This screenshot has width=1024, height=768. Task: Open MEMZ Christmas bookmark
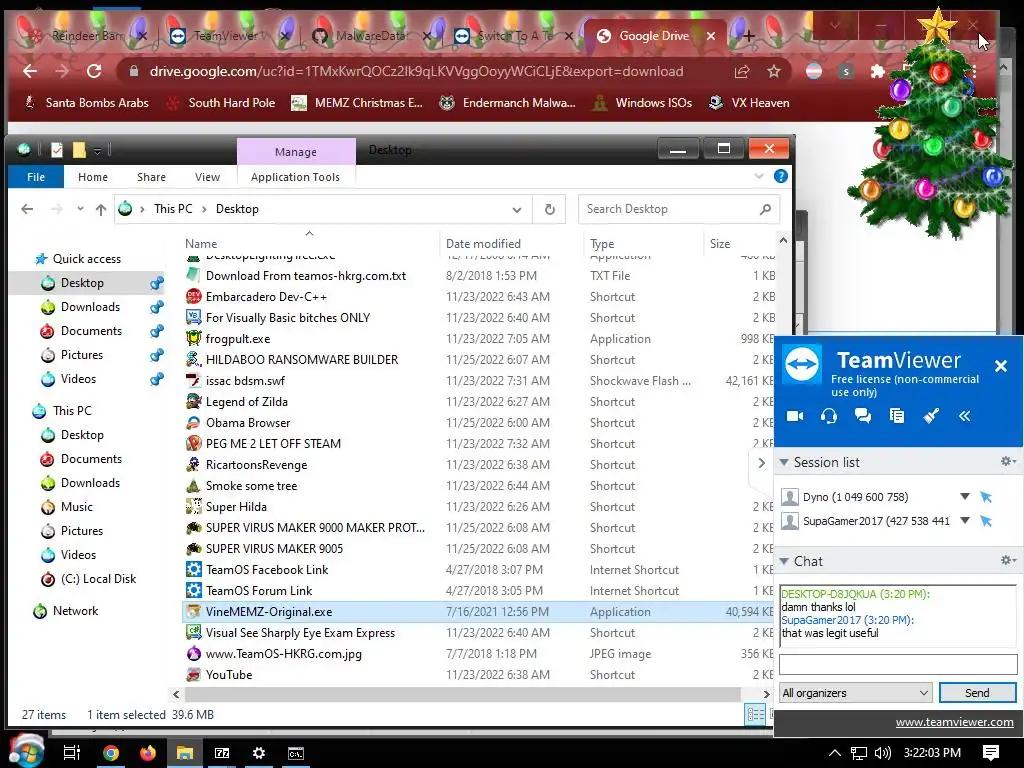(x=357, y=103)
